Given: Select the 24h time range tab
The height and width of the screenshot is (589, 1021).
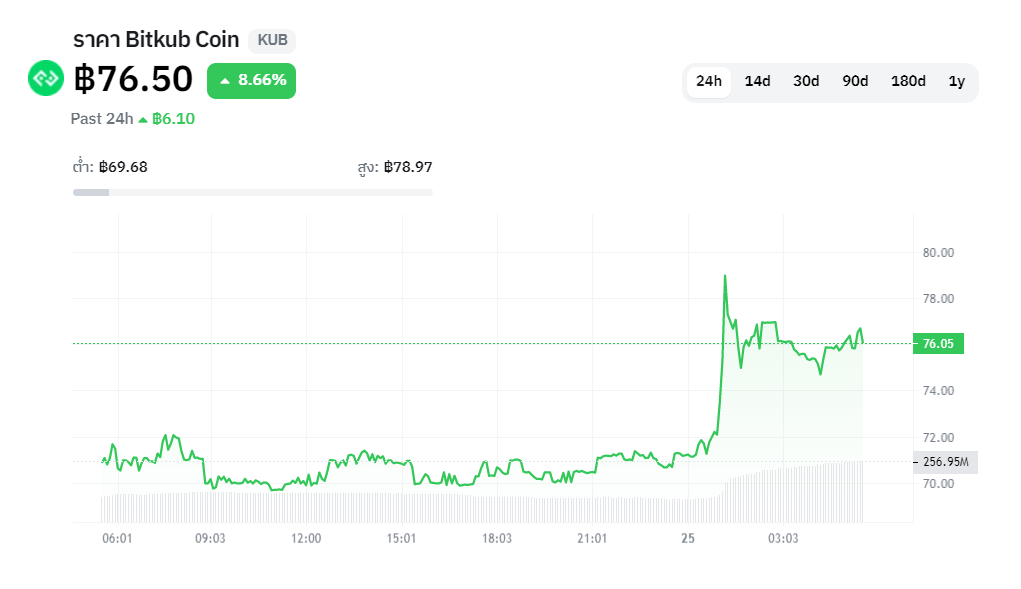Looking at the screenshot, I should [708, 81].
